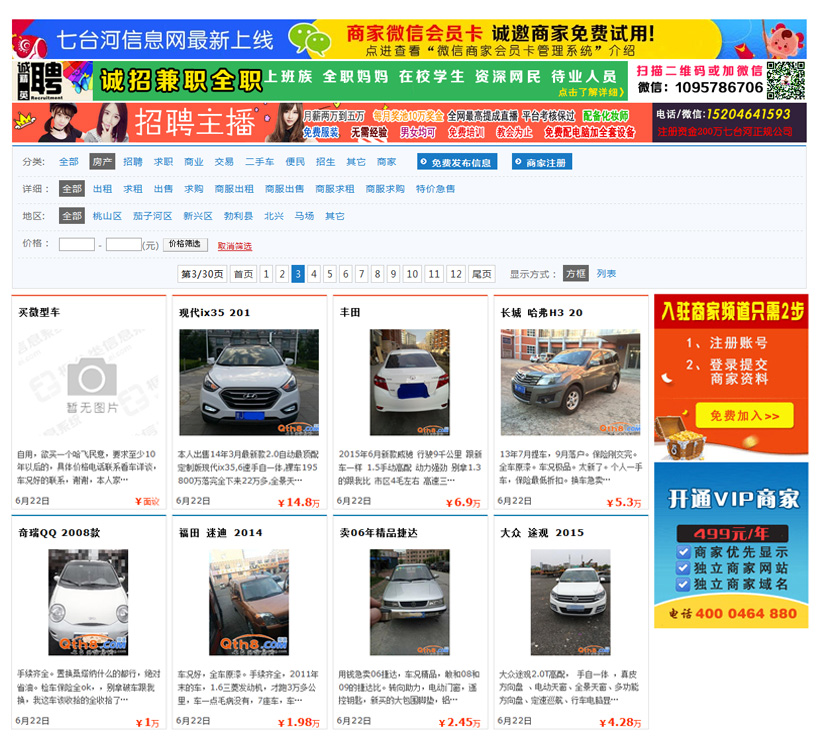Select the 二手车 category tab
Viewport: 820px width, 750px height.
coord(260,162)
